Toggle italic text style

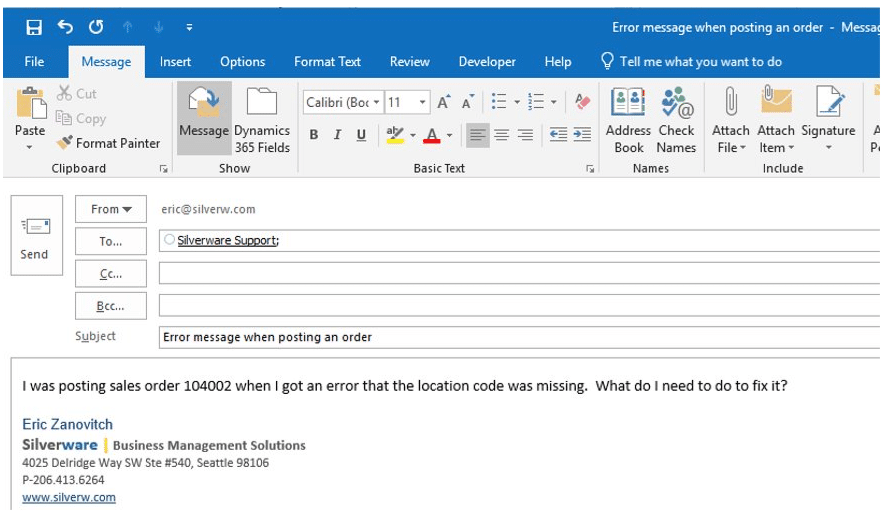[338, 135]
